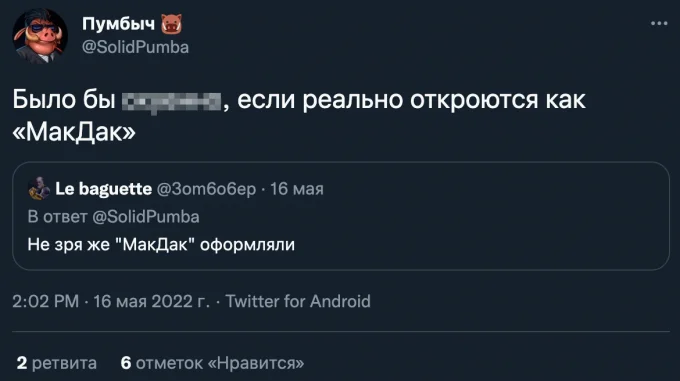Click the 16 мая 2022 г. date
This screenshot has width=680, height=381.
point(151,301)
